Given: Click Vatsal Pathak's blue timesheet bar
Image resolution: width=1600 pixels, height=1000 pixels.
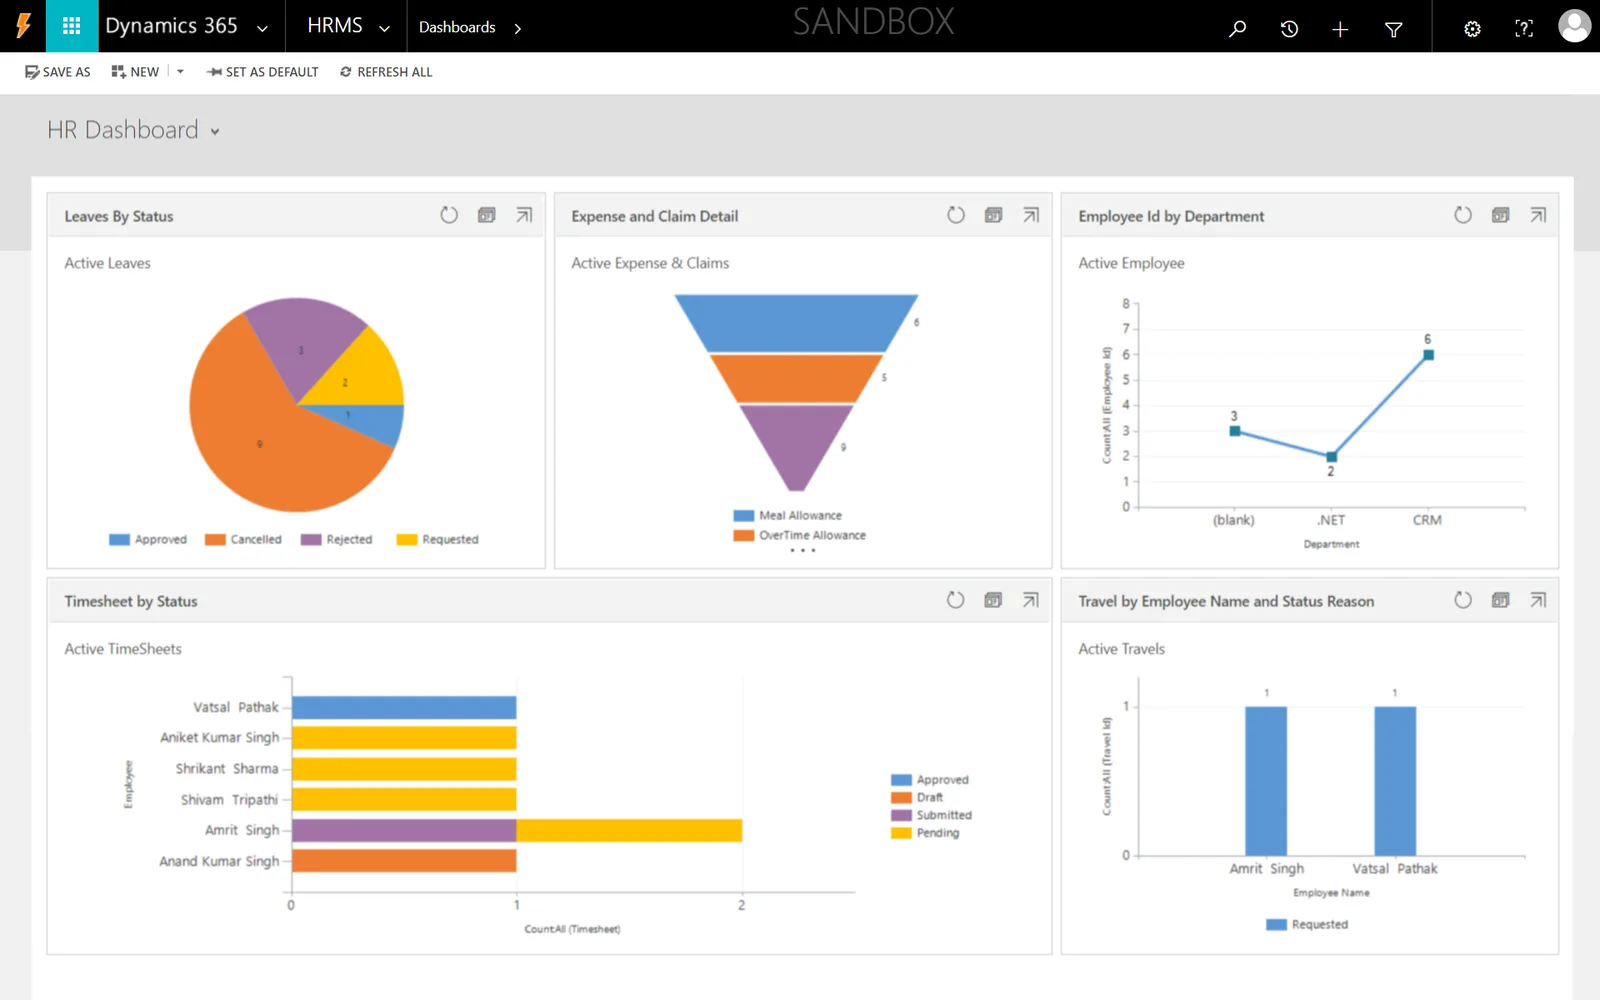Looking at the screenshot, I should click(404, 707).
